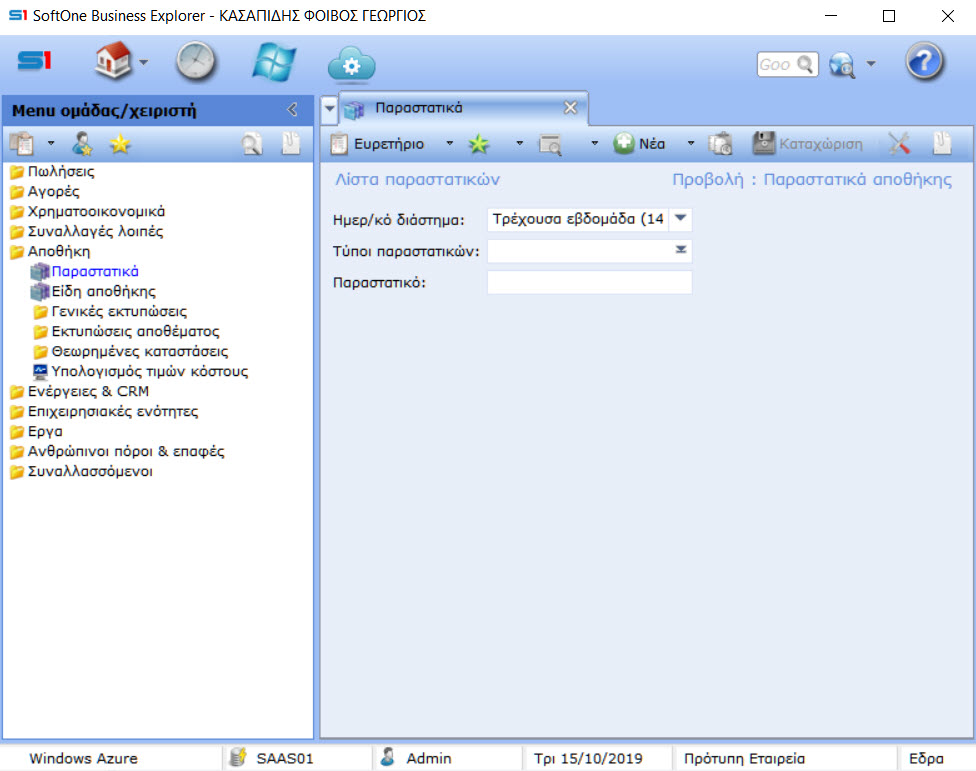Click into the Goo search box
Image resolution: width=976 pixels, height=771 pixels.
coord(787,64)
